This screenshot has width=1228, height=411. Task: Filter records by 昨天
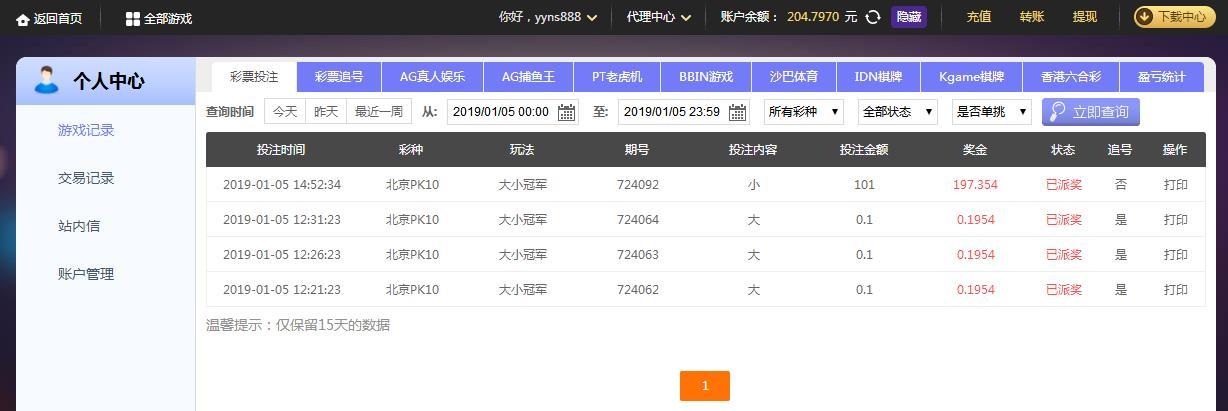(x=326, y=112)
